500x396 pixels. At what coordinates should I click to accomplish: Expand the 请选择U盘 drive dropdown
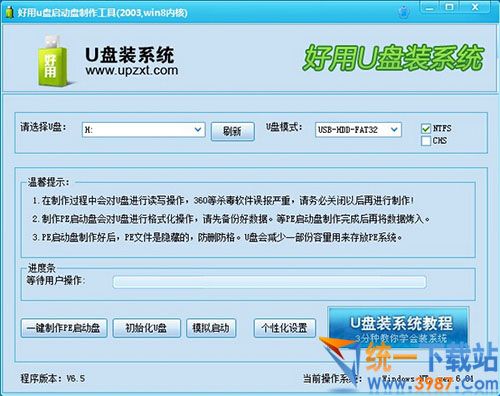click(144, 130)
